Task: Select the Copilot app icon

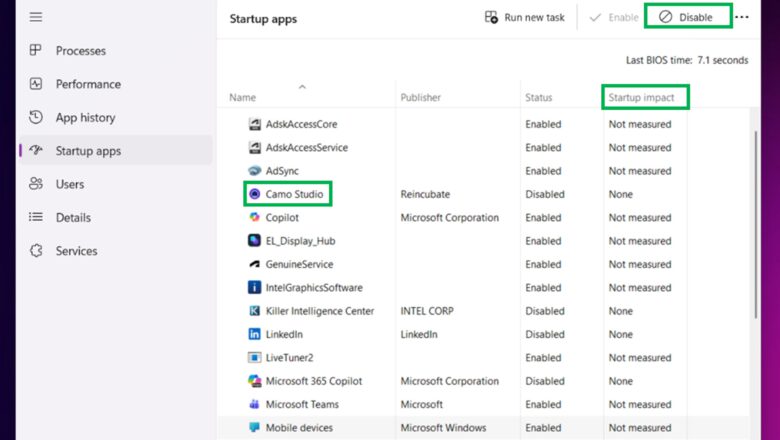Action: click(x=254, y=217)
